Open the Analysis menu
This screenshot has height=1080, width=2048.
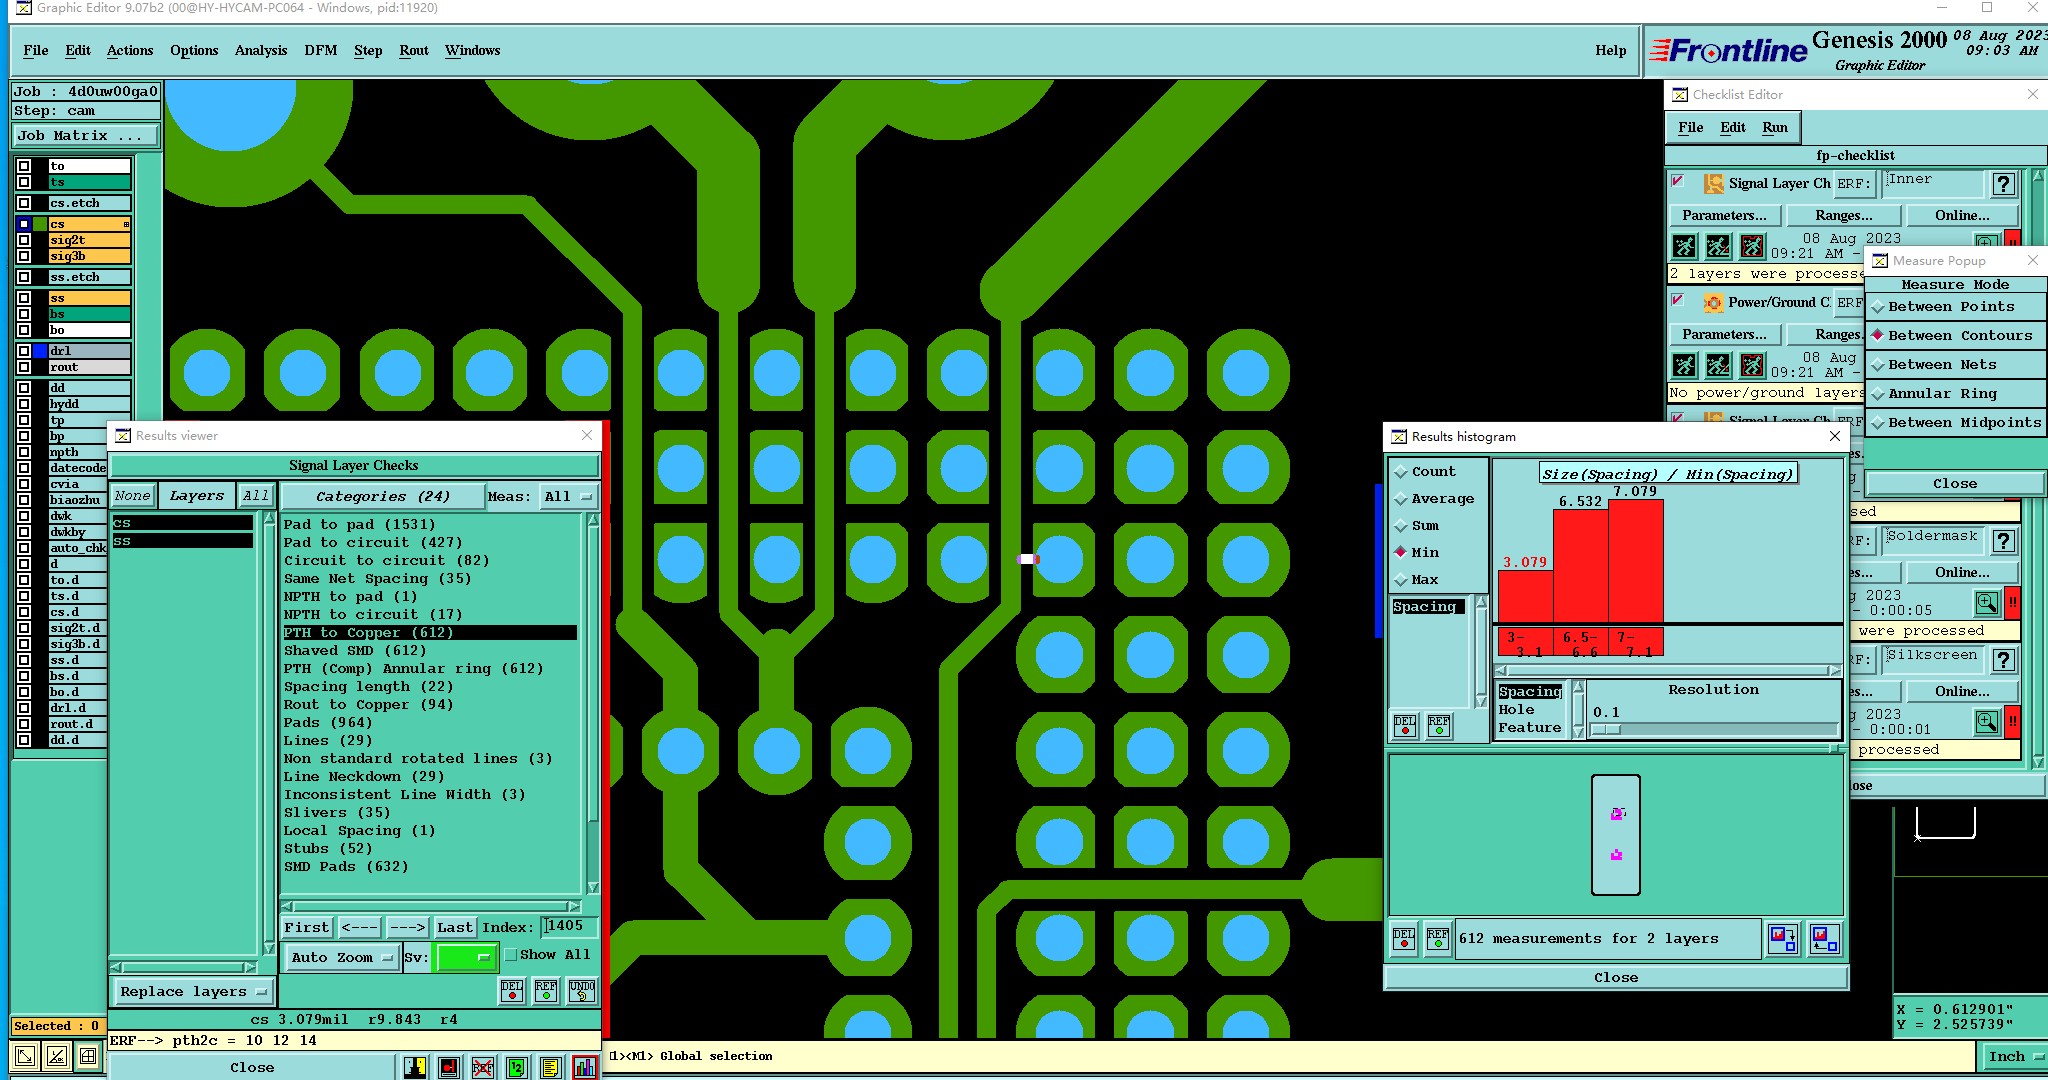(x=261, y=51)
